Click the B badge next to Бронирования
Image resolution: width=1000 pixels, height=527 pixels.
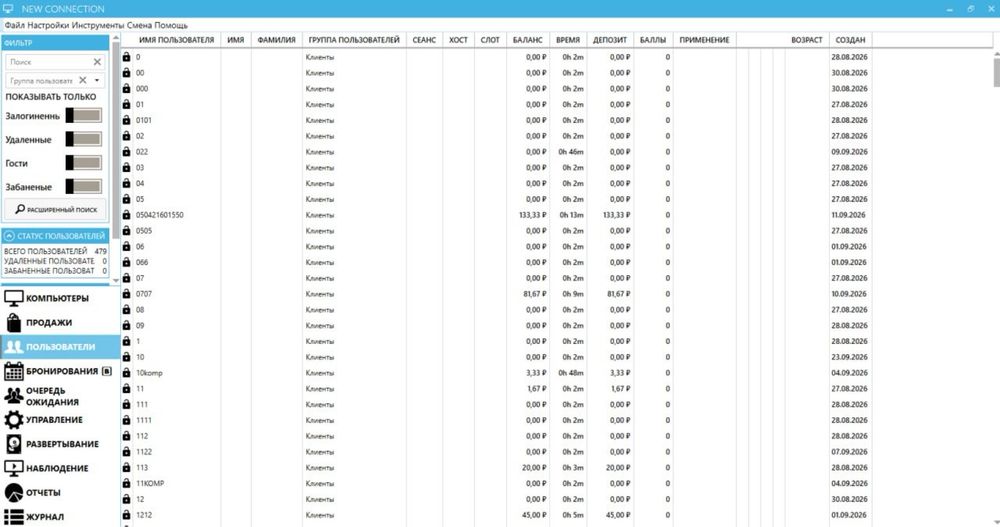(107, 371)
